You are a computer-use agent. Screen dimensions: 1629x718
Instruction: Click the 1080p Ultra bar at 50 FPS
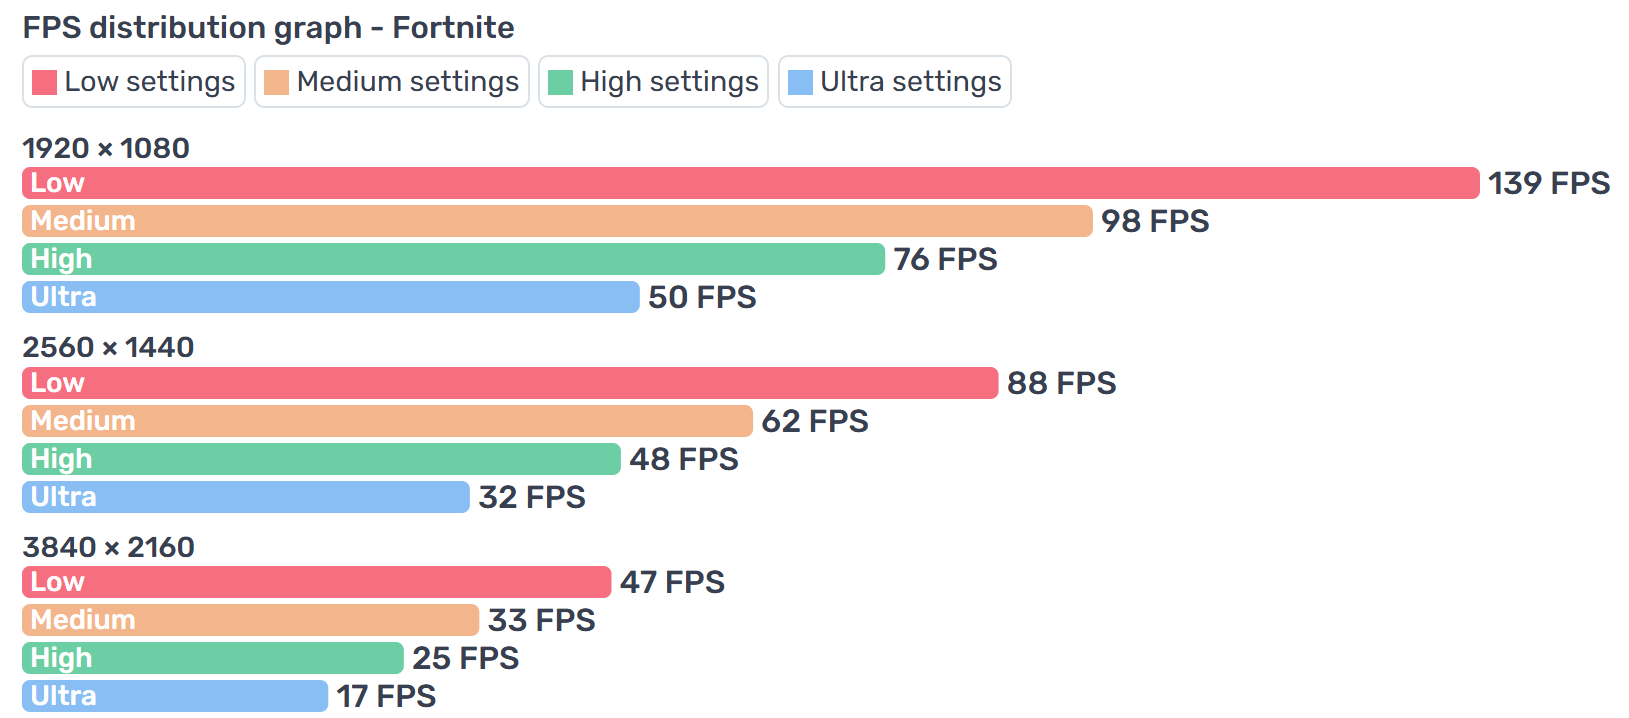click(x=330, y=297)
